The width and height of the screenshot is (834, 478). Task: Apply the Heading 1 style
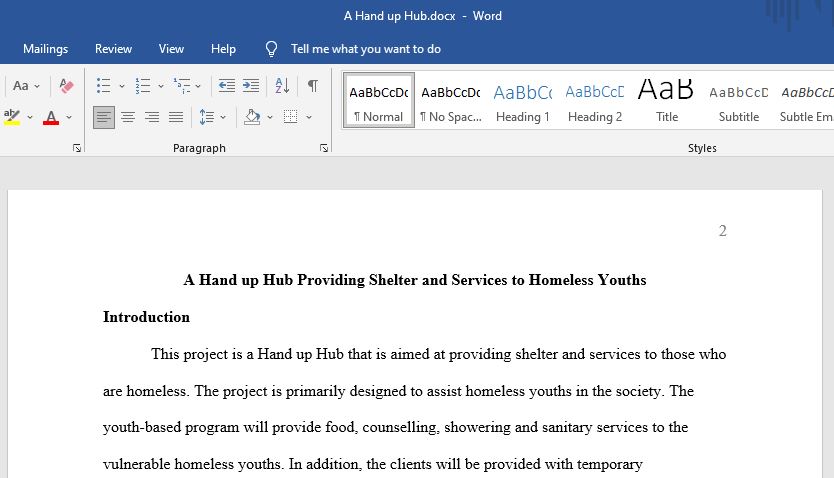(x=522, y=100)
